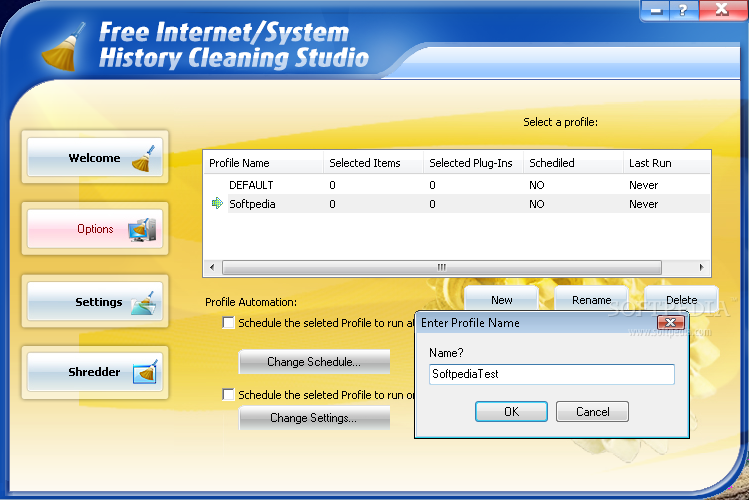Open the Options section
Screen dimensions: 749x500
(95, 229)
